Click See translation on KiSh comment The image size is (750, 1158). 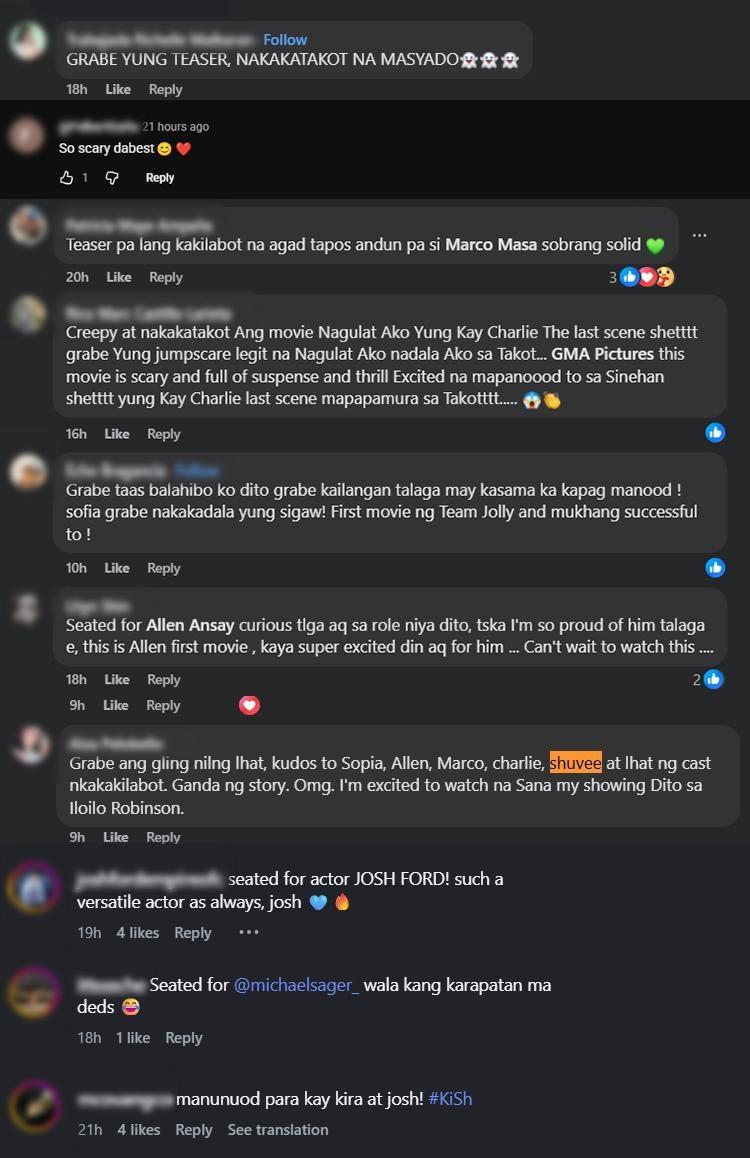tap(278, 1130)
